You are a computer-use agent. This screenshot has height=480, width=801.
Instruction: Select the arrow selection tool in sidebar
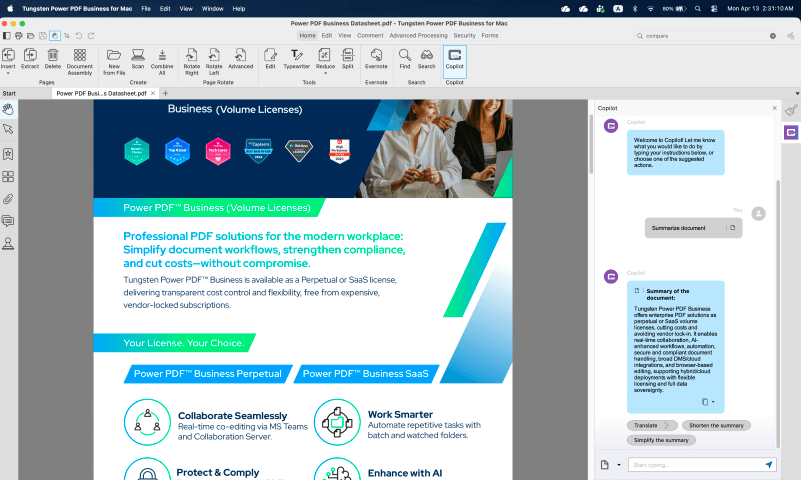click(x=8, y=129)
